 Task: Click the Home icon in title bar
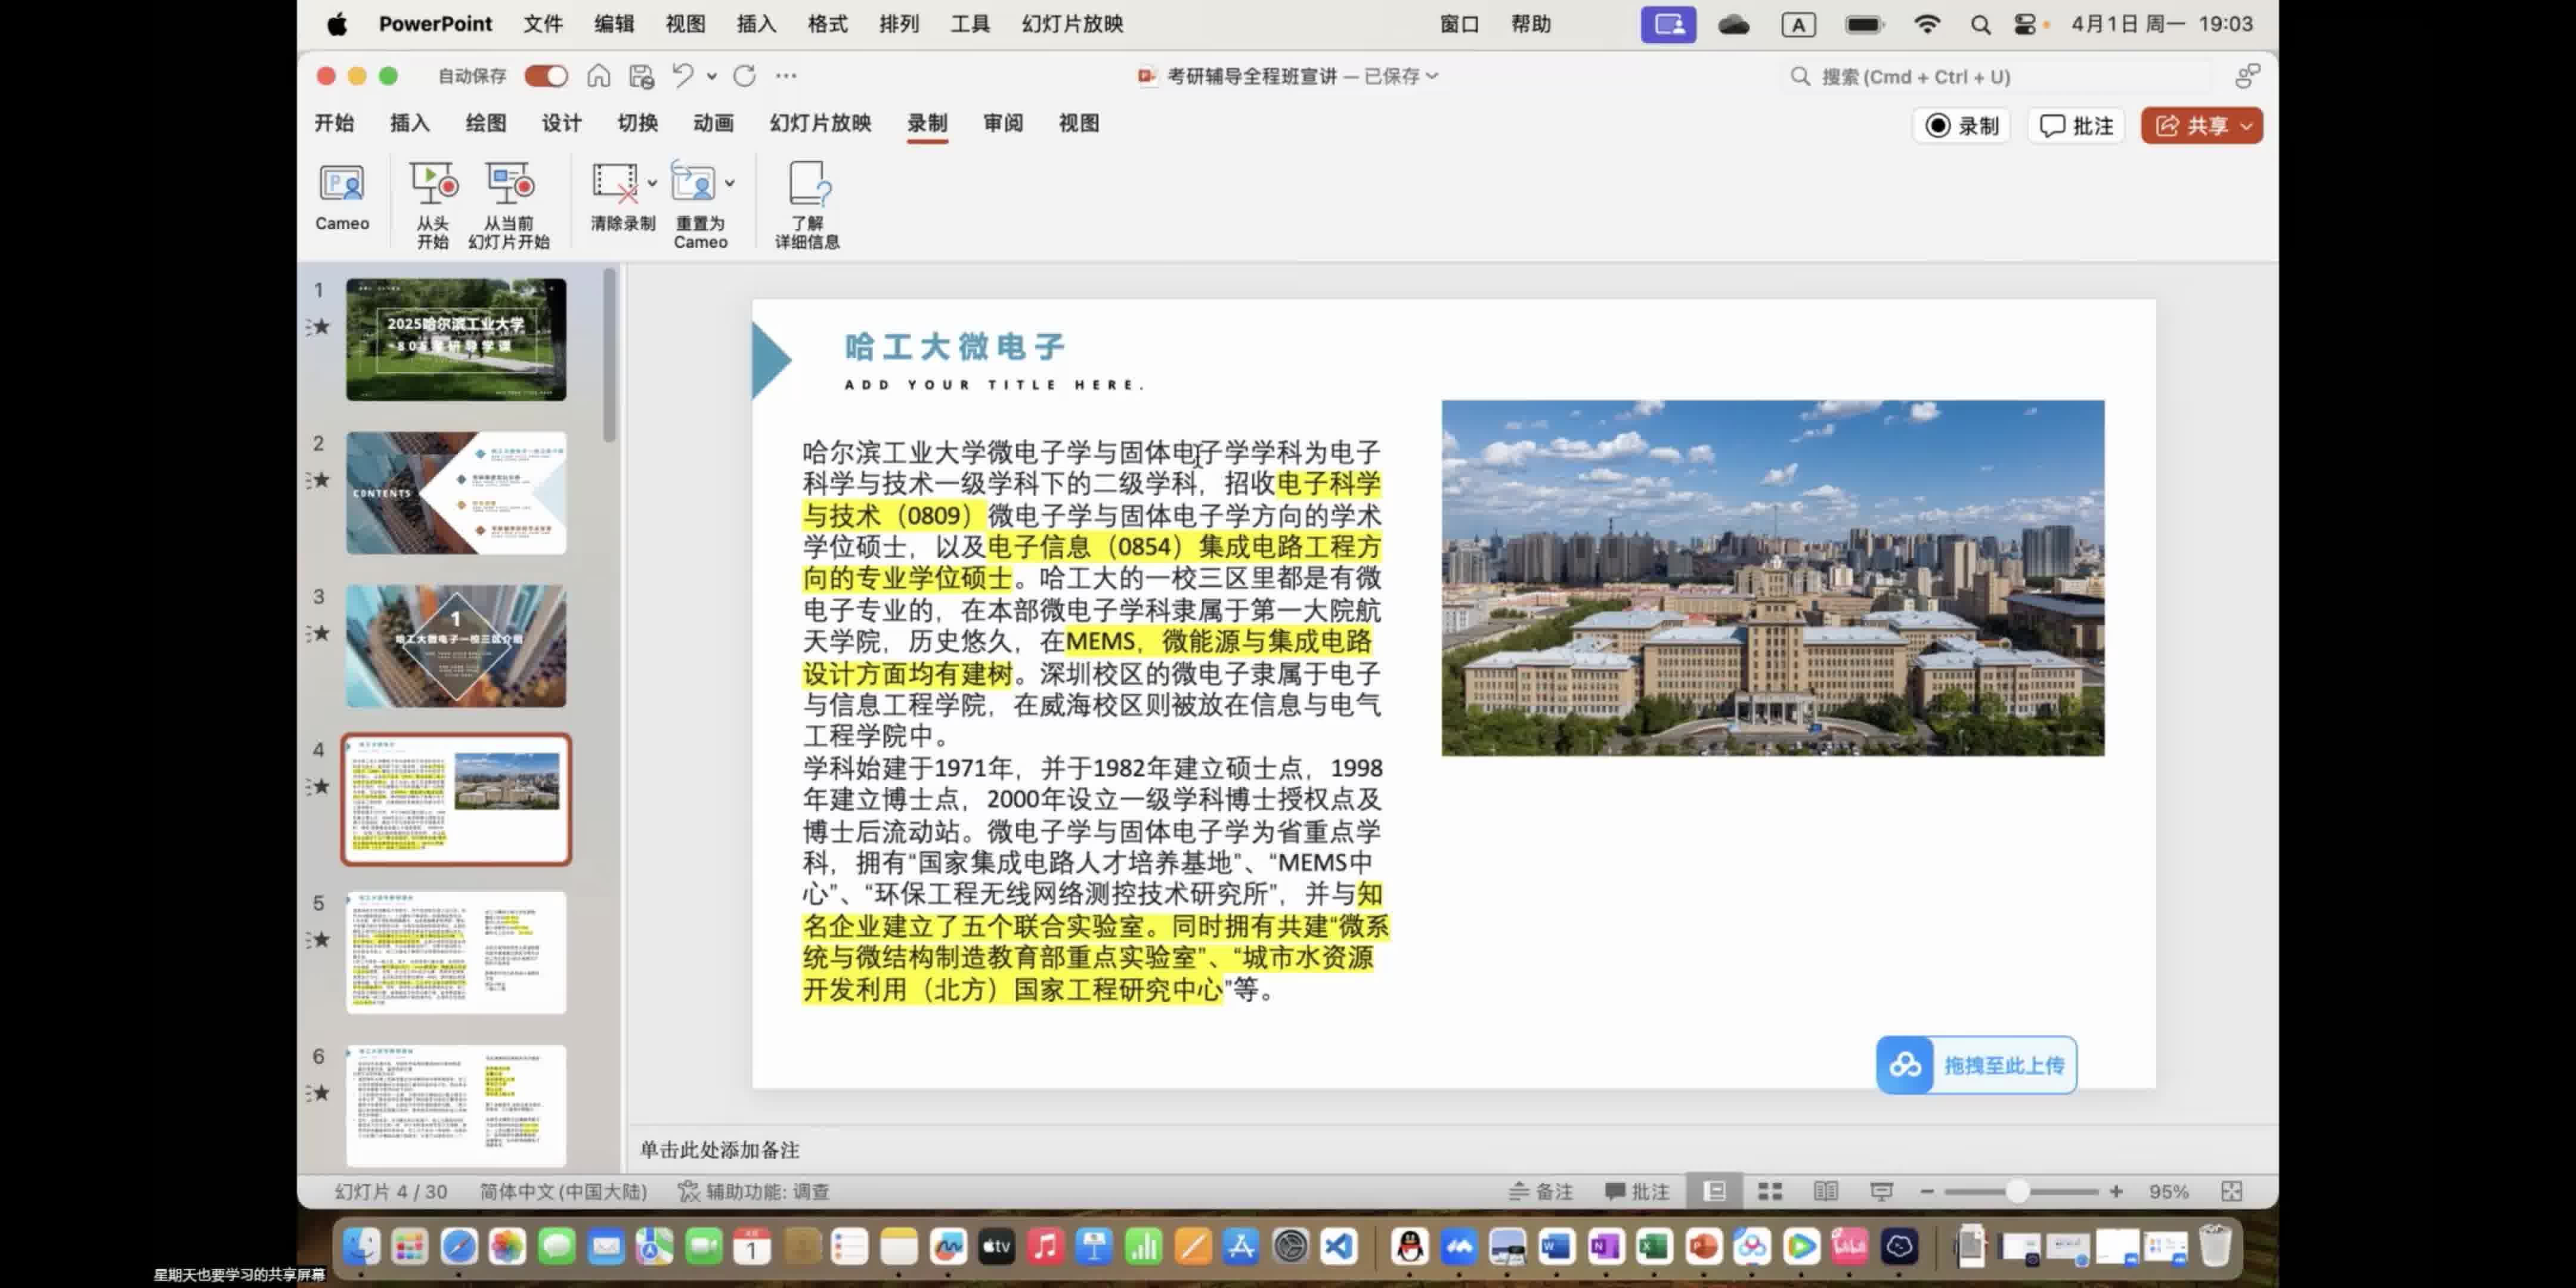(x=598, y=76)
